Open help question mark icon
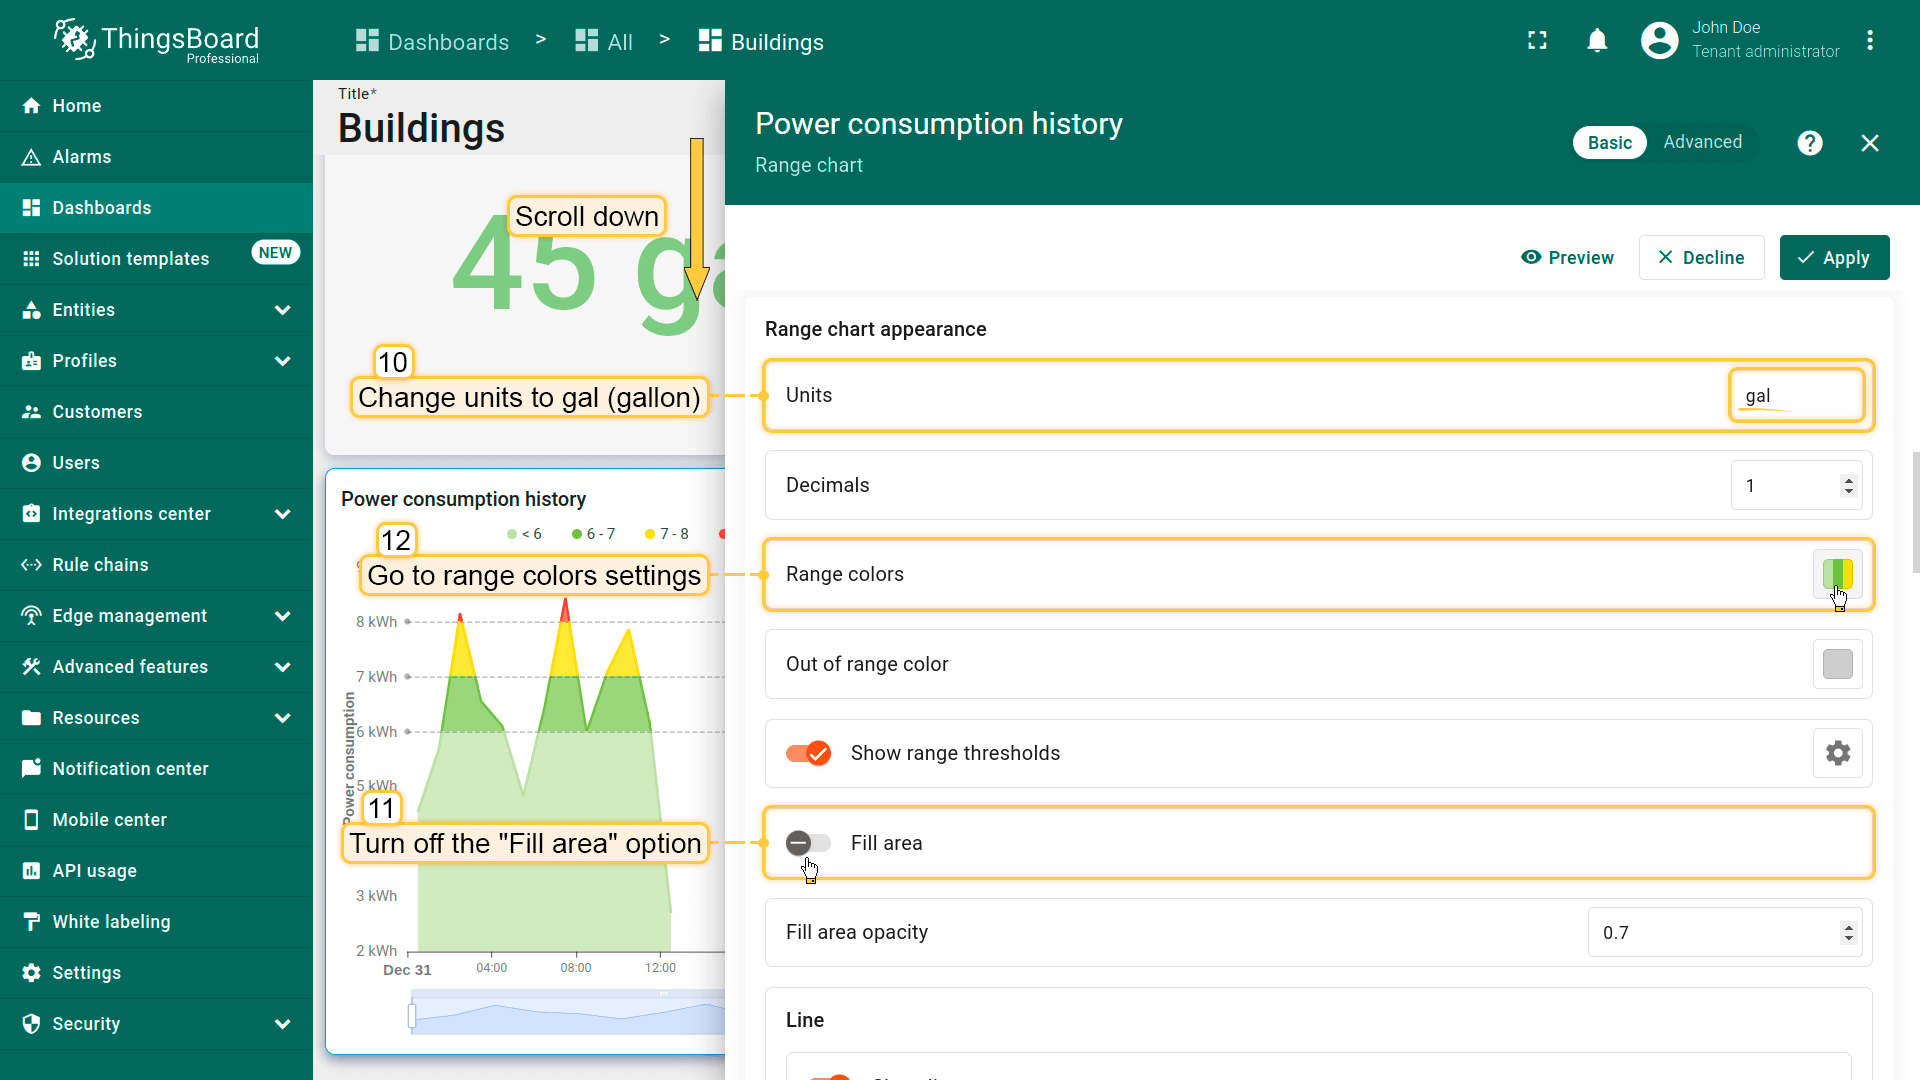The width and height of the screenshot is (1920, 1080). 1809,143
